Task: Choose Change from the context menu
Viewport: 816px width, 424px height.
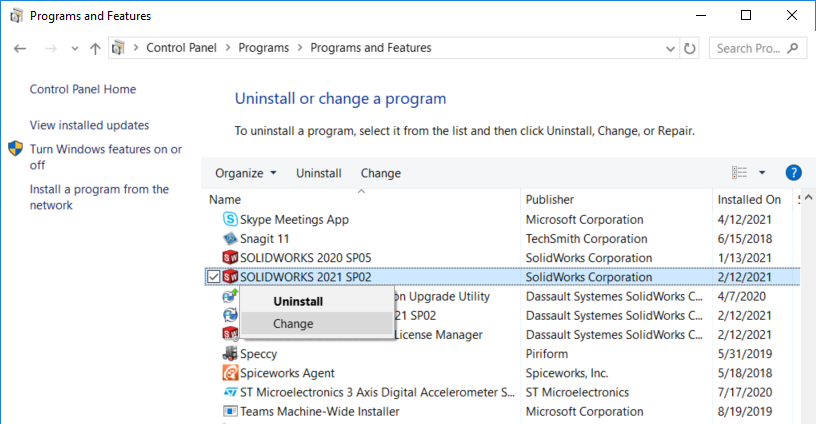Action: (317, 324)
